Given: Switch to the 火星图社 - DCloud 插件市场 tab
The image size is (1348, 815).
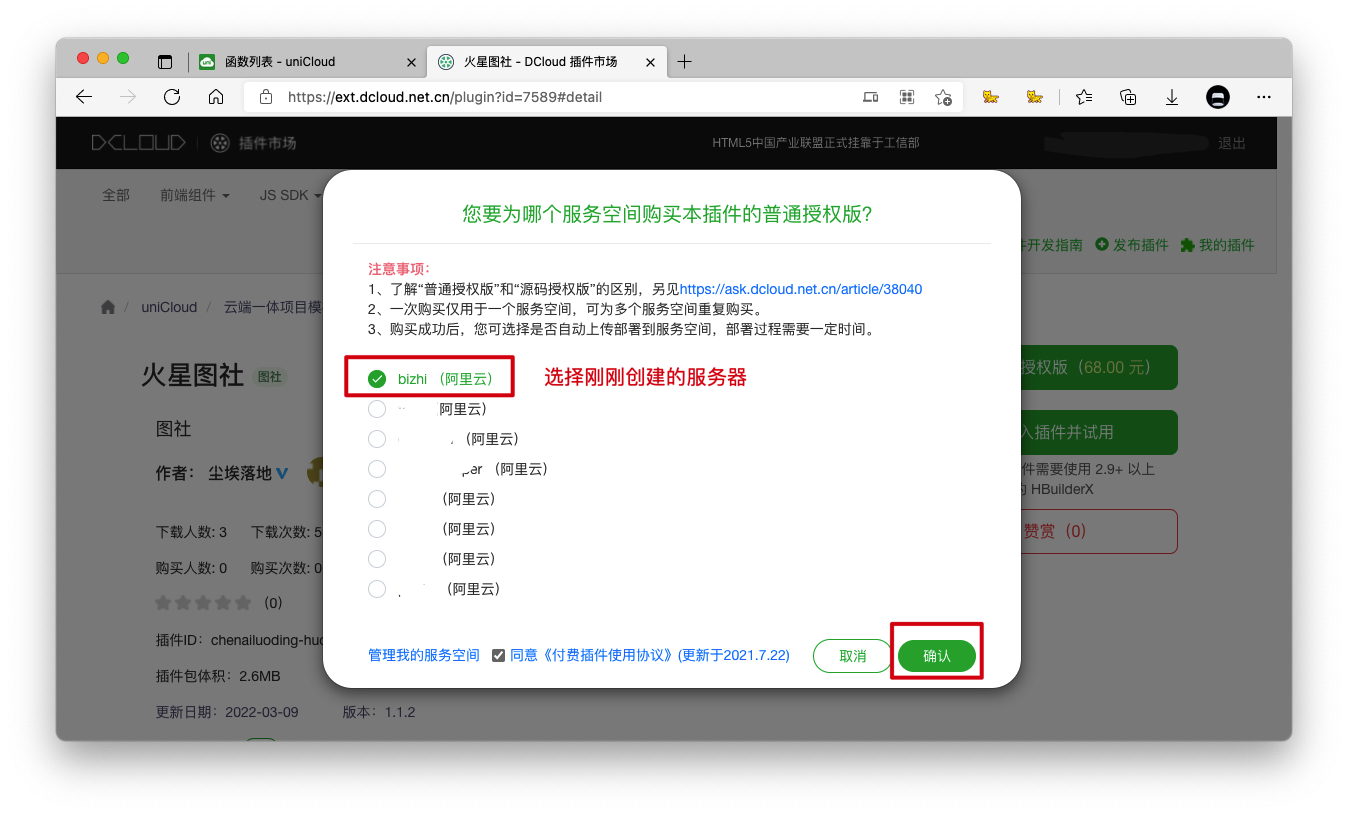Looking at the screenshot, I should [548, 62].
